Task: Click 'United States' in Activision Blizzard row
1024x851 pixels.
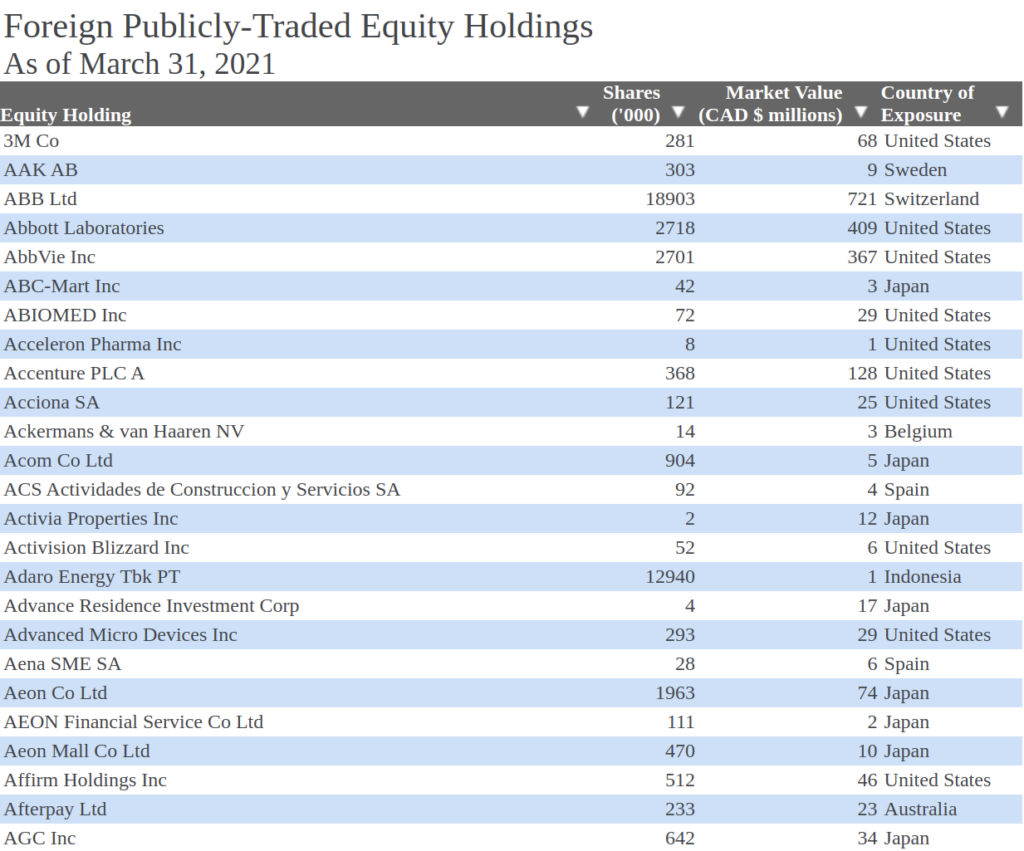Action: pyautogui.click(x=937, y=548)
